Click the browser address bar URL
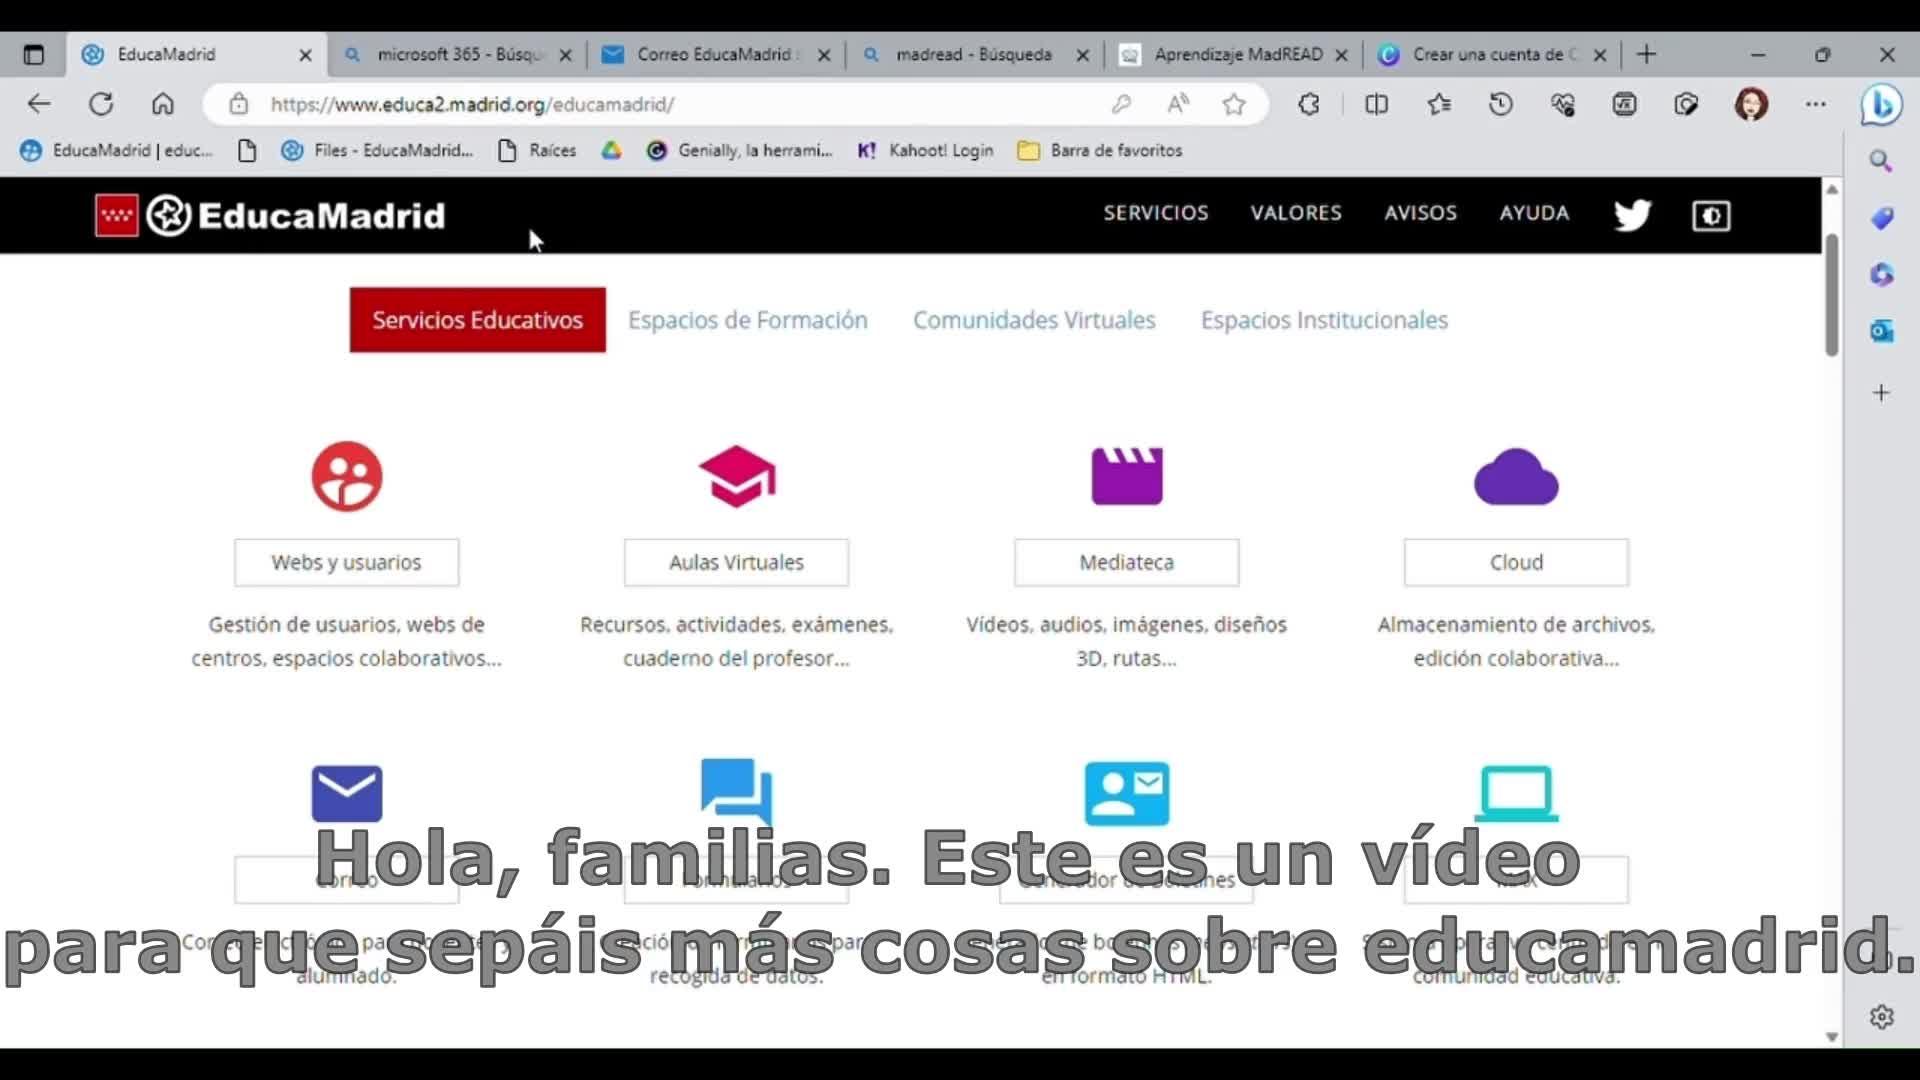Screen dimensions: 1920x1080 click(x=472, y=104)
